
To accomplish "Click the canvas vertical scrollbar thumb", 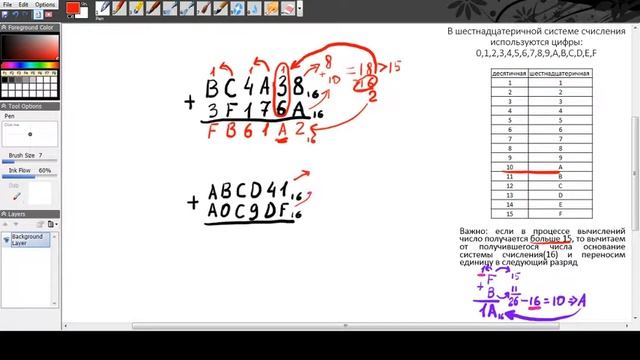I will coord(636,173).
